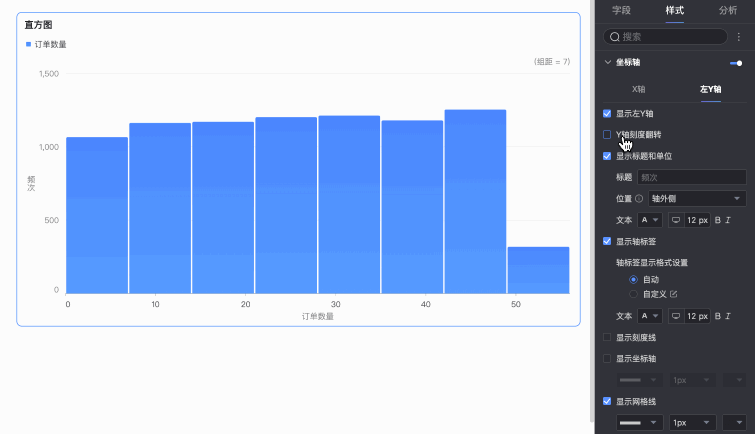755x434 pixels.
Task: Click the search magnifier icon
Action: click(614, 37)
